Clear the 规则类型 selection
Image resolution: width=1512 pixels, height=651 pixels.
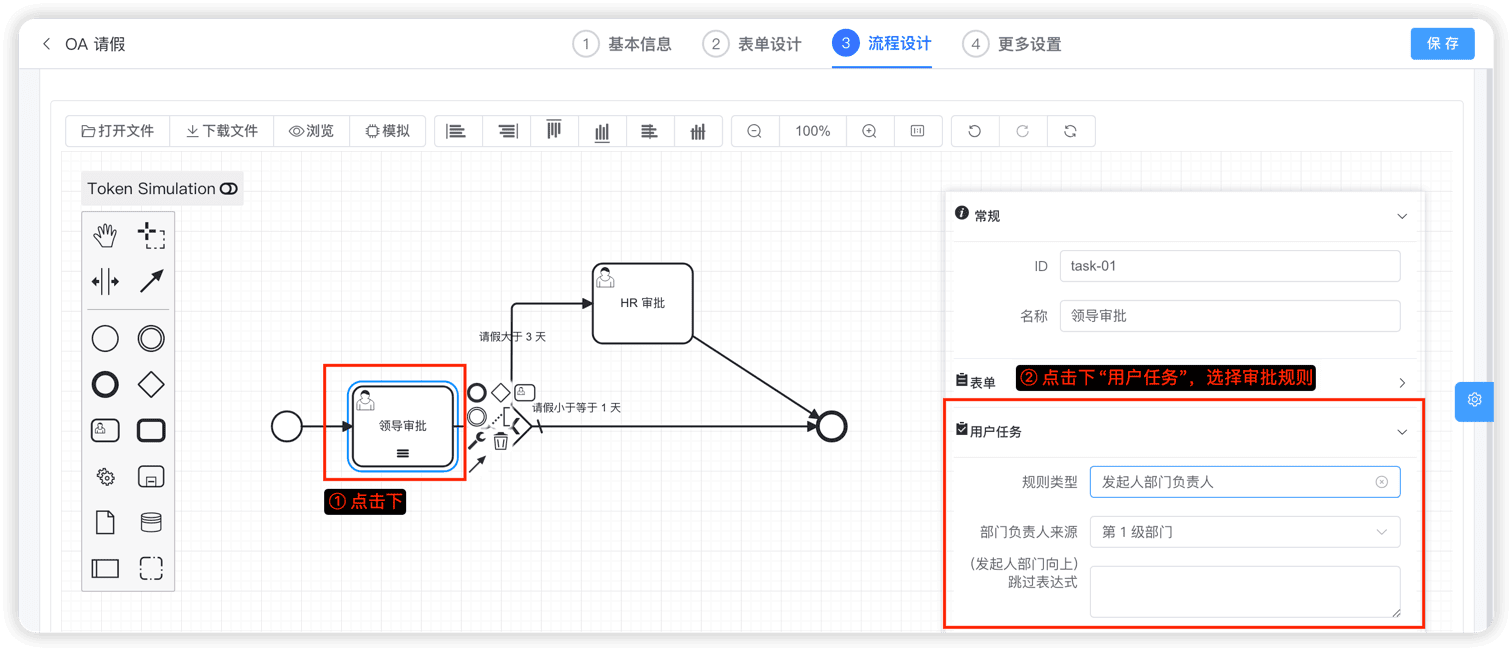pyautogui.click(x=1382, y=482)
